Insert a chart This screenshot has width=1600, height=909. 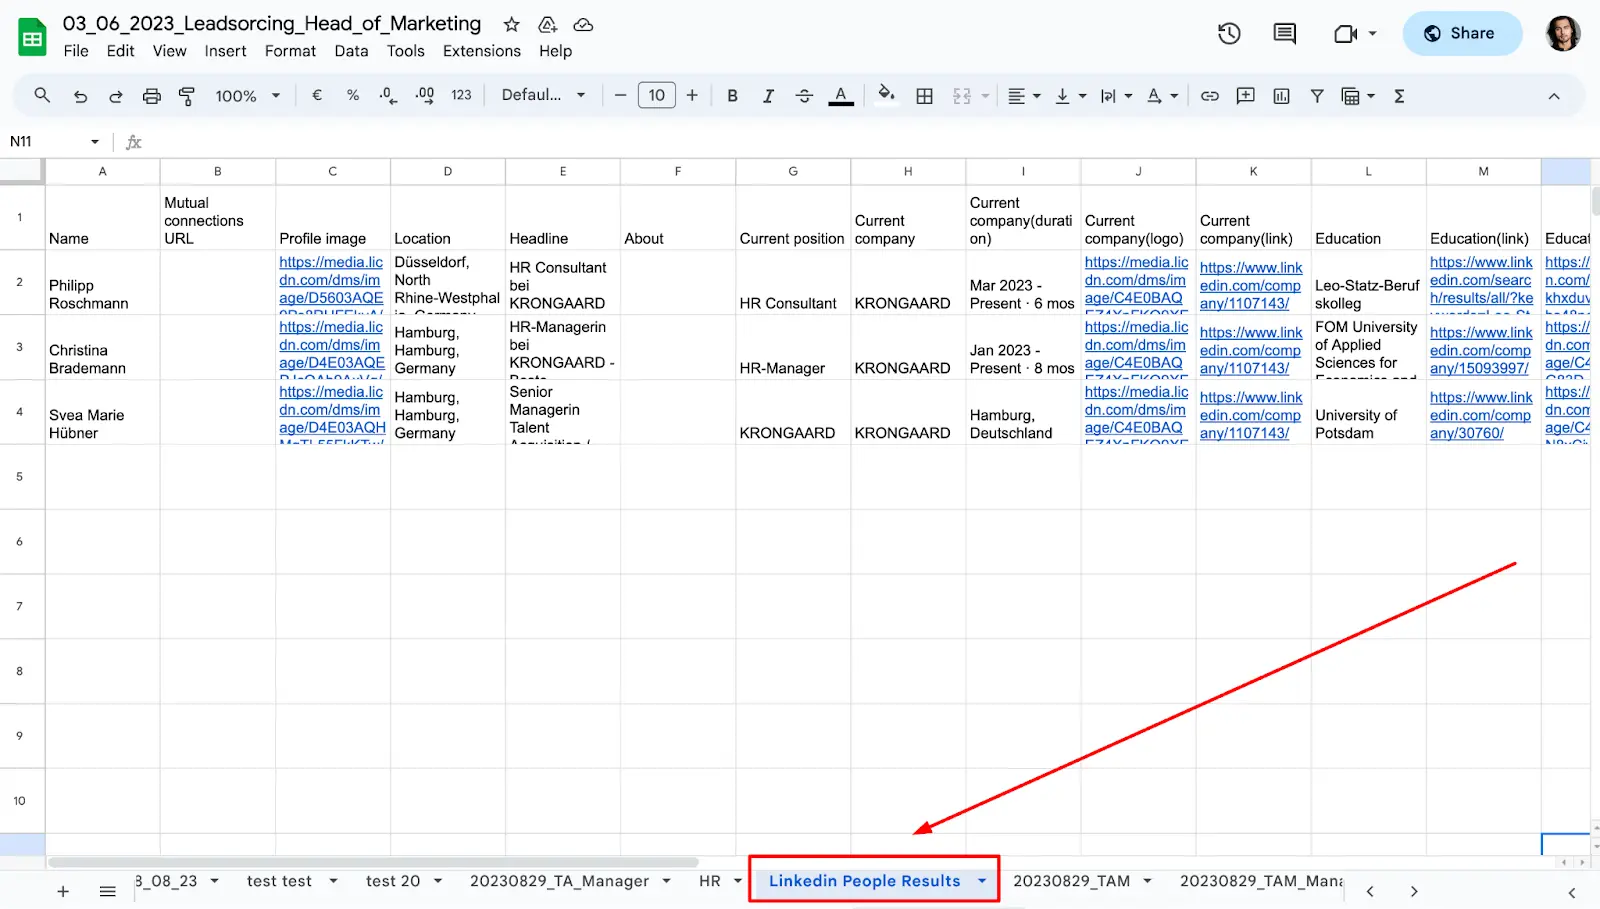click(1282, 96)
